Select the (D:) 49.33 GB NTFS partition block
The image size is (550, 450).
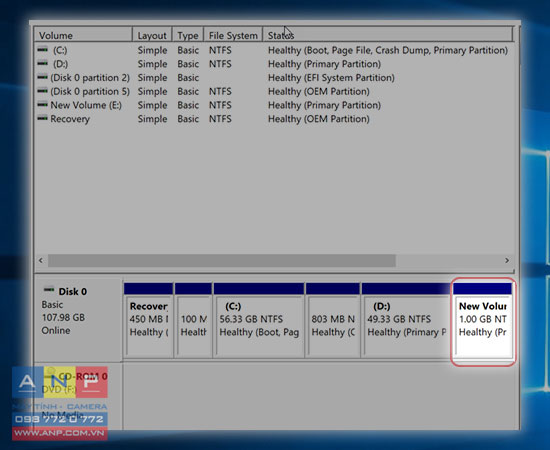pos(407,321)
